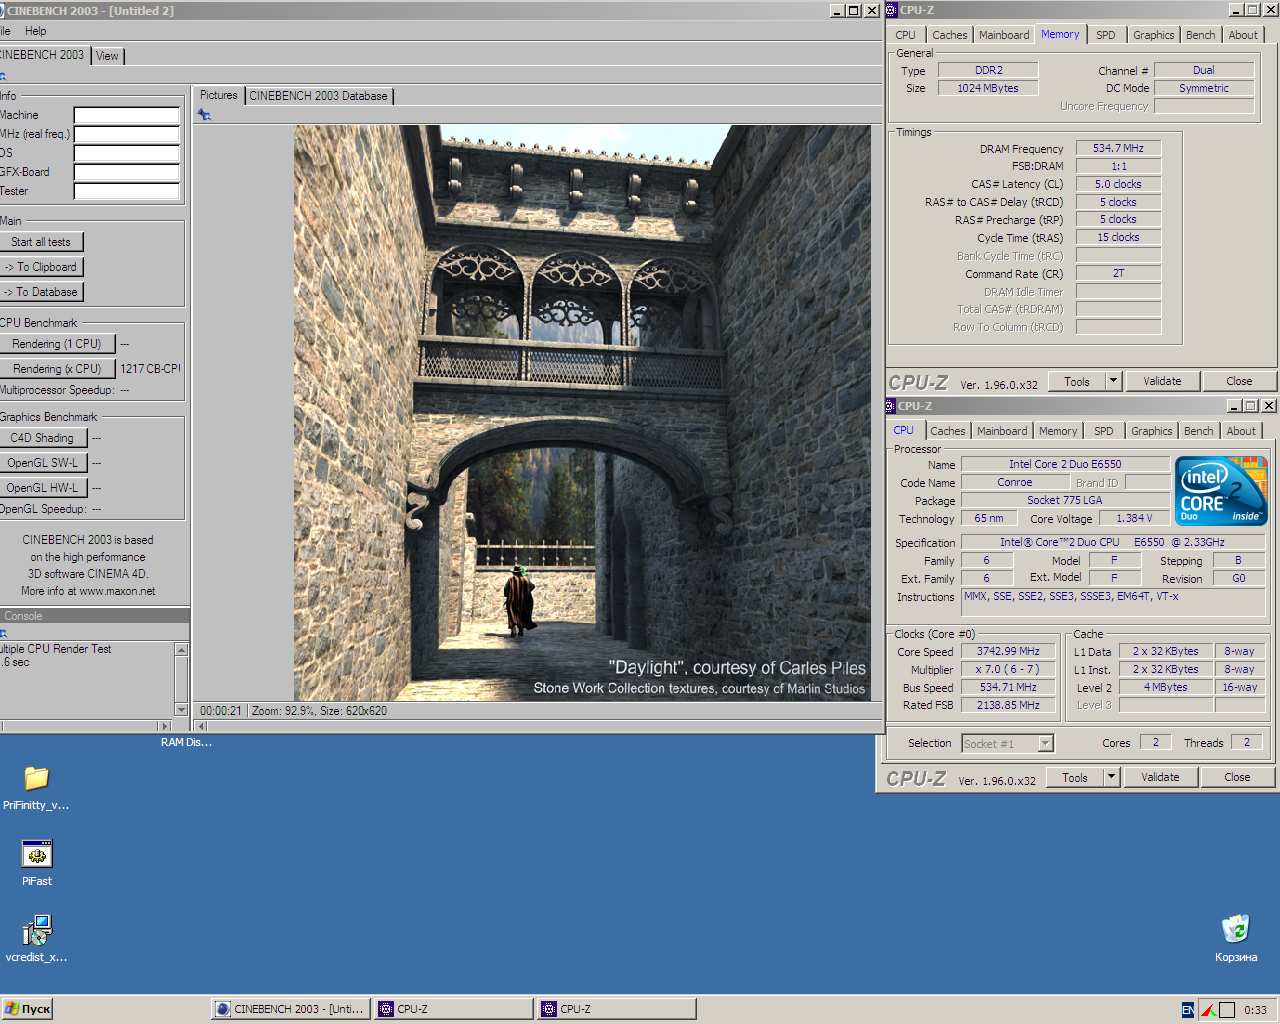Image resolution: width=1280 pixels, height=1024 pixels.
Task: Open the Пуск start button
Action: click(x=27, y=1009)
